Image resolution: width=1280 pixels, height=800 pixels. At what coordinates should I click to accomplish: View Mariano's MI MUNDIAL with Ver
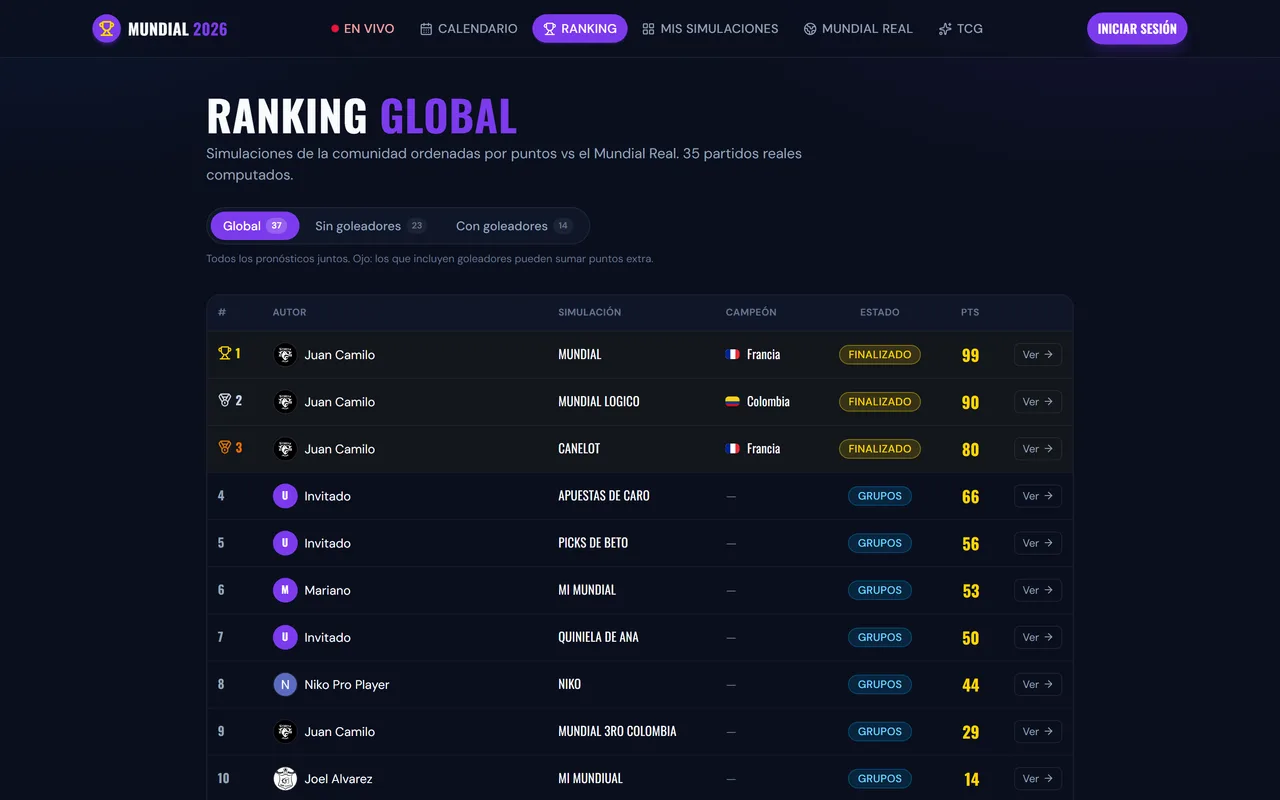[1038, 590]
